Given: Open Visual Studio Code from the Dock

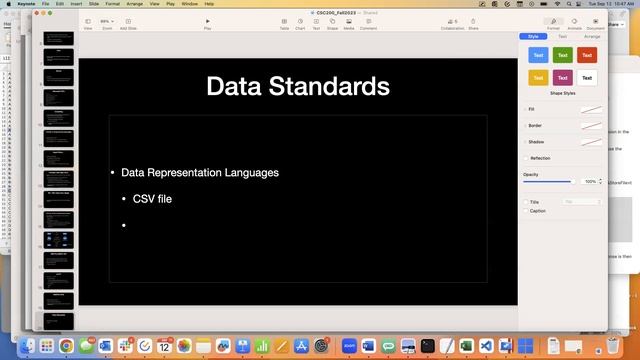Looking at the screenshot, I should pyautogui.click(x=486, y=346).
